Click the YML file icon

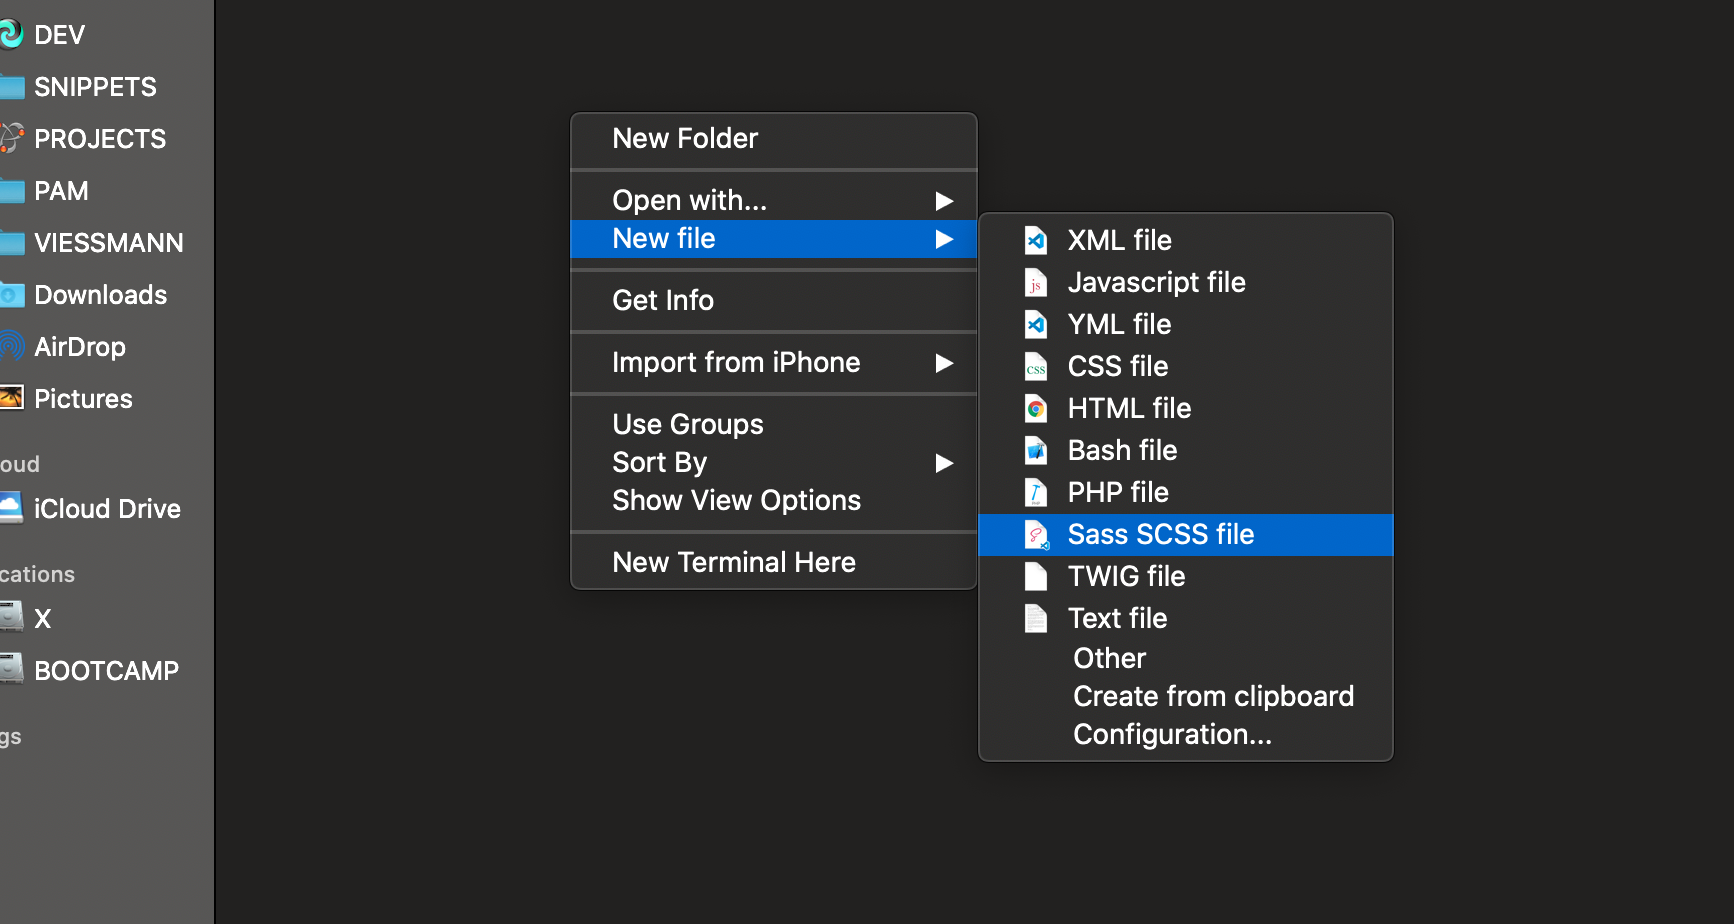click(1036, 325)
